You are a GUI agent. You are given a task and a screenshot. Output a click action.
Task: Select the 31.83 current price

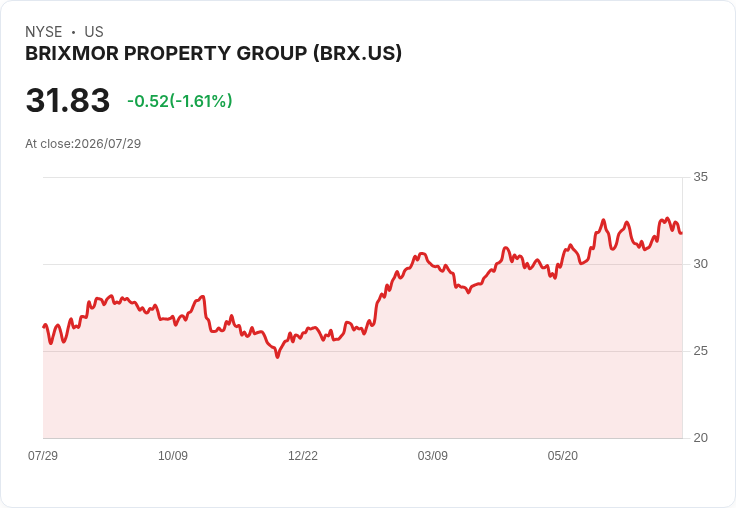[x=68, y=100]
